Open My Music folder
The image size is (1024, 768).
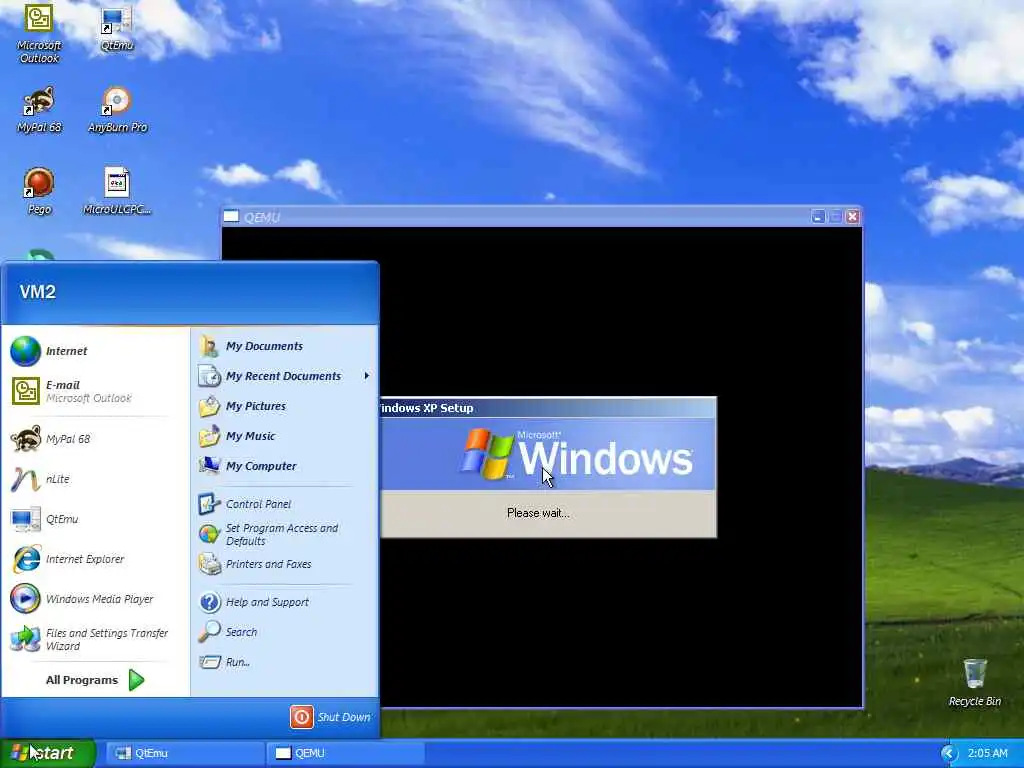(285, 436)
